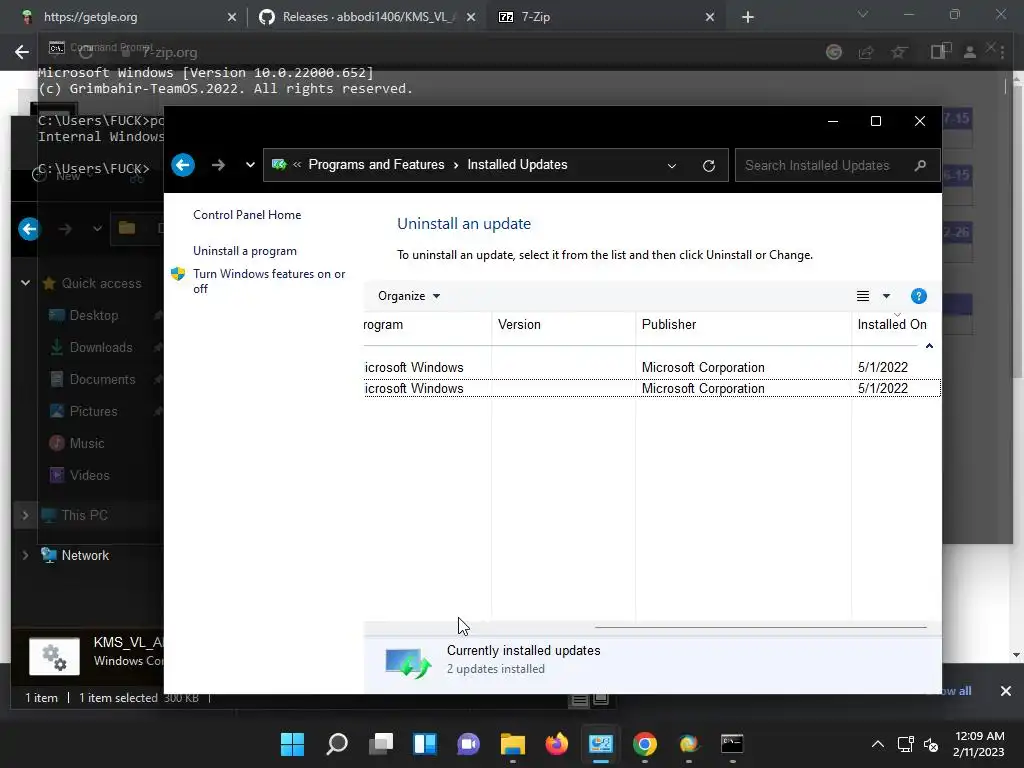Viewport: 1024px width, 768px height.
Task: Open Task View on taskbar
Action: tap(381, 744)
